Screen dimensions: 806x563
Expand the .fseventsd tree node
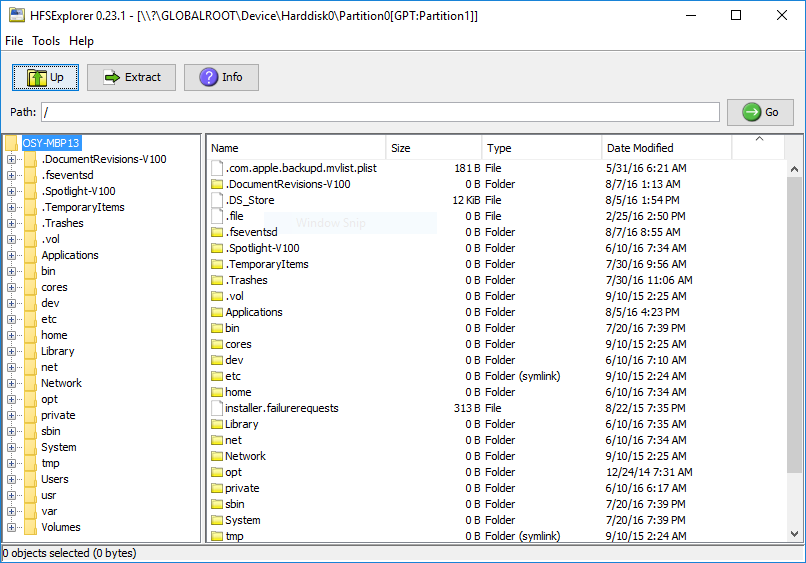[11, 175]
